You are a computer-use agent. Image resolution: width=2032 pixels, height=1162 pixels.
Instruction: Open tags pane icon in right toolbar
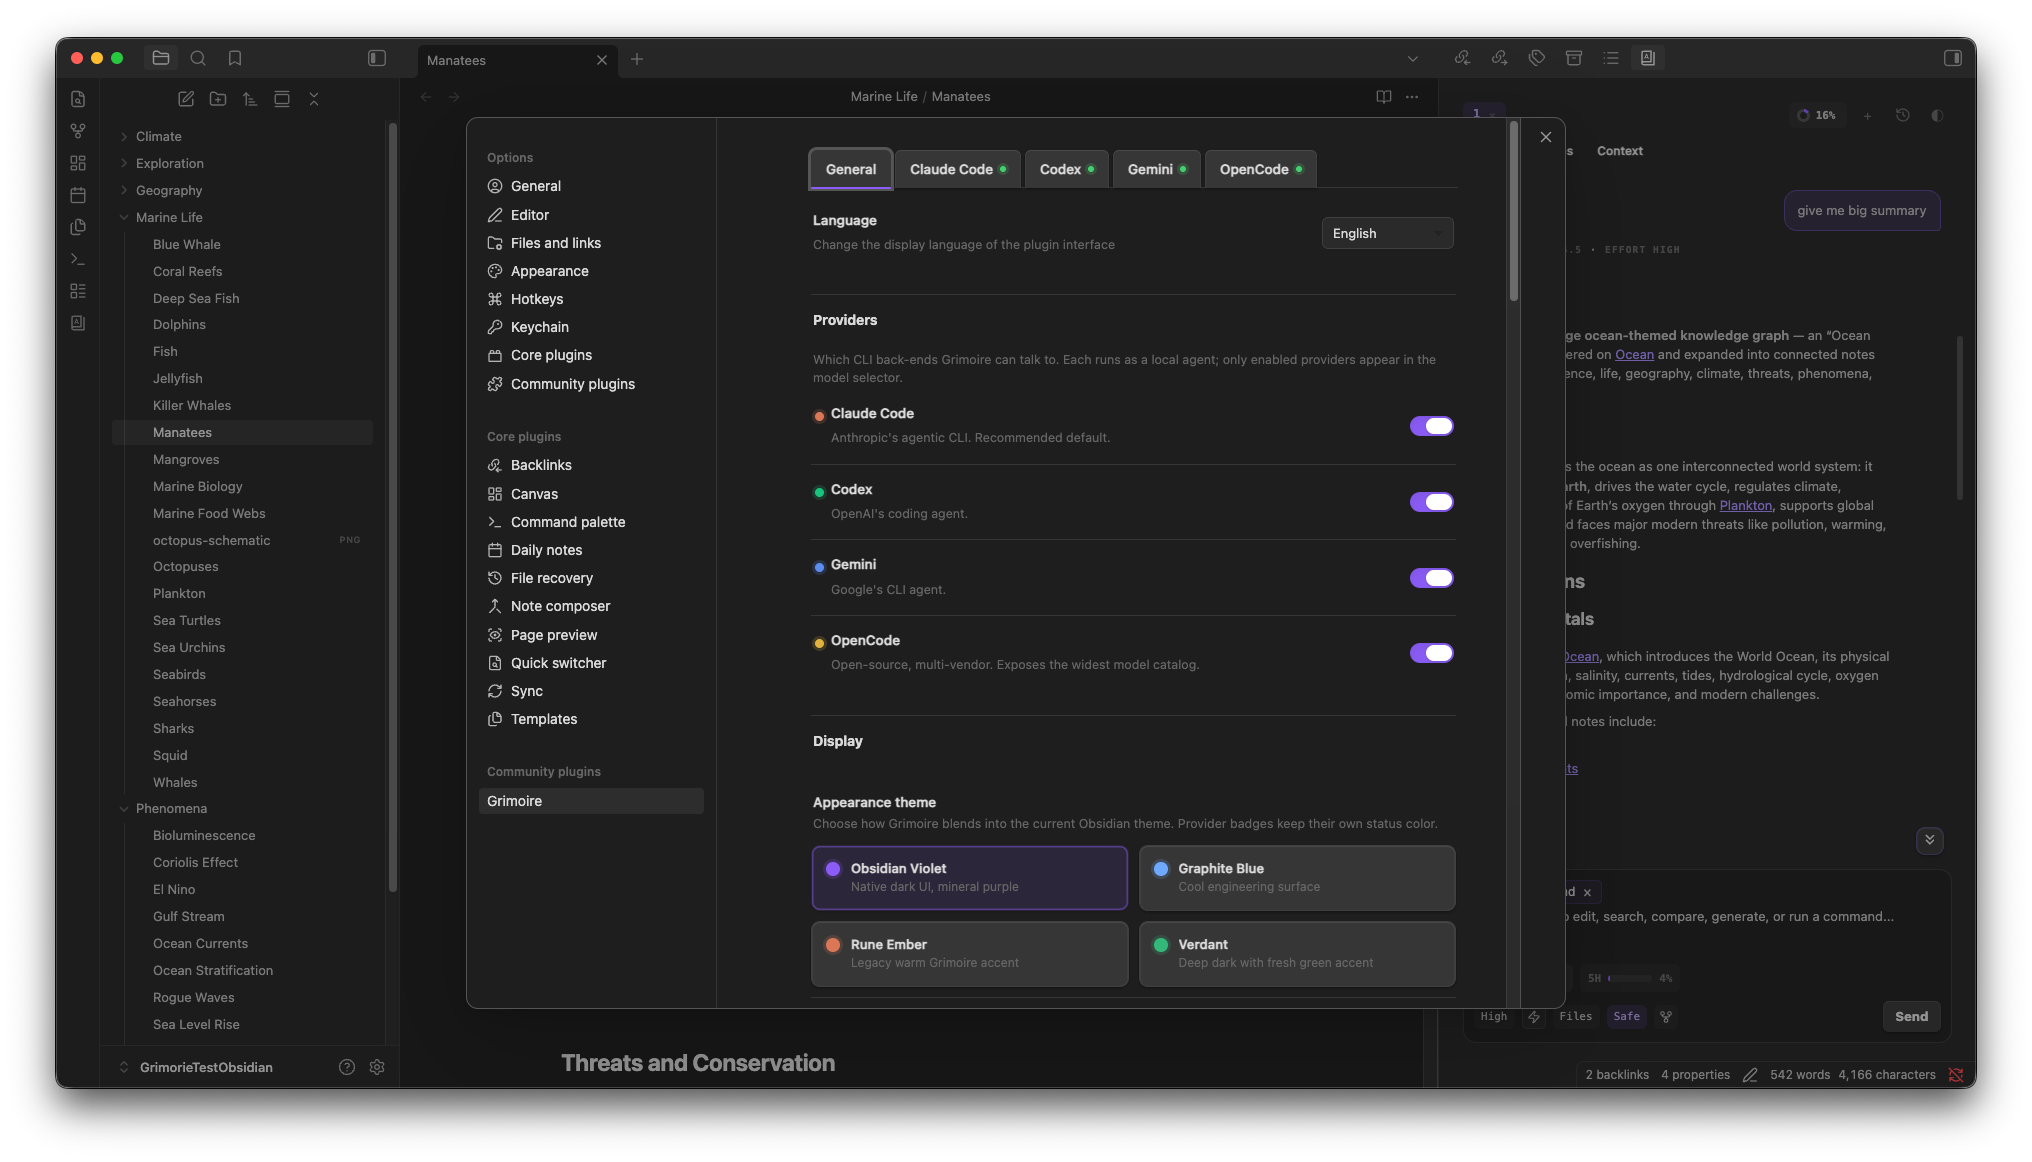tap(1537, 58)
